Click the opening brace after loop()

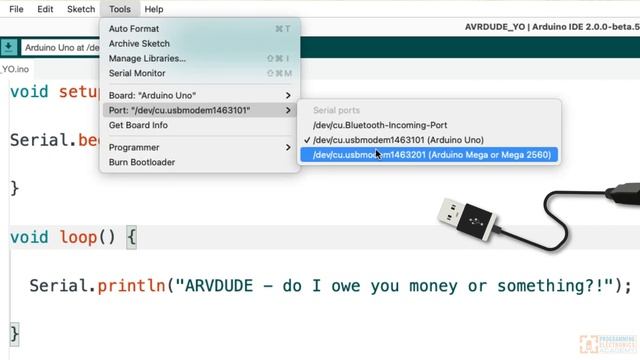[131, 237]
